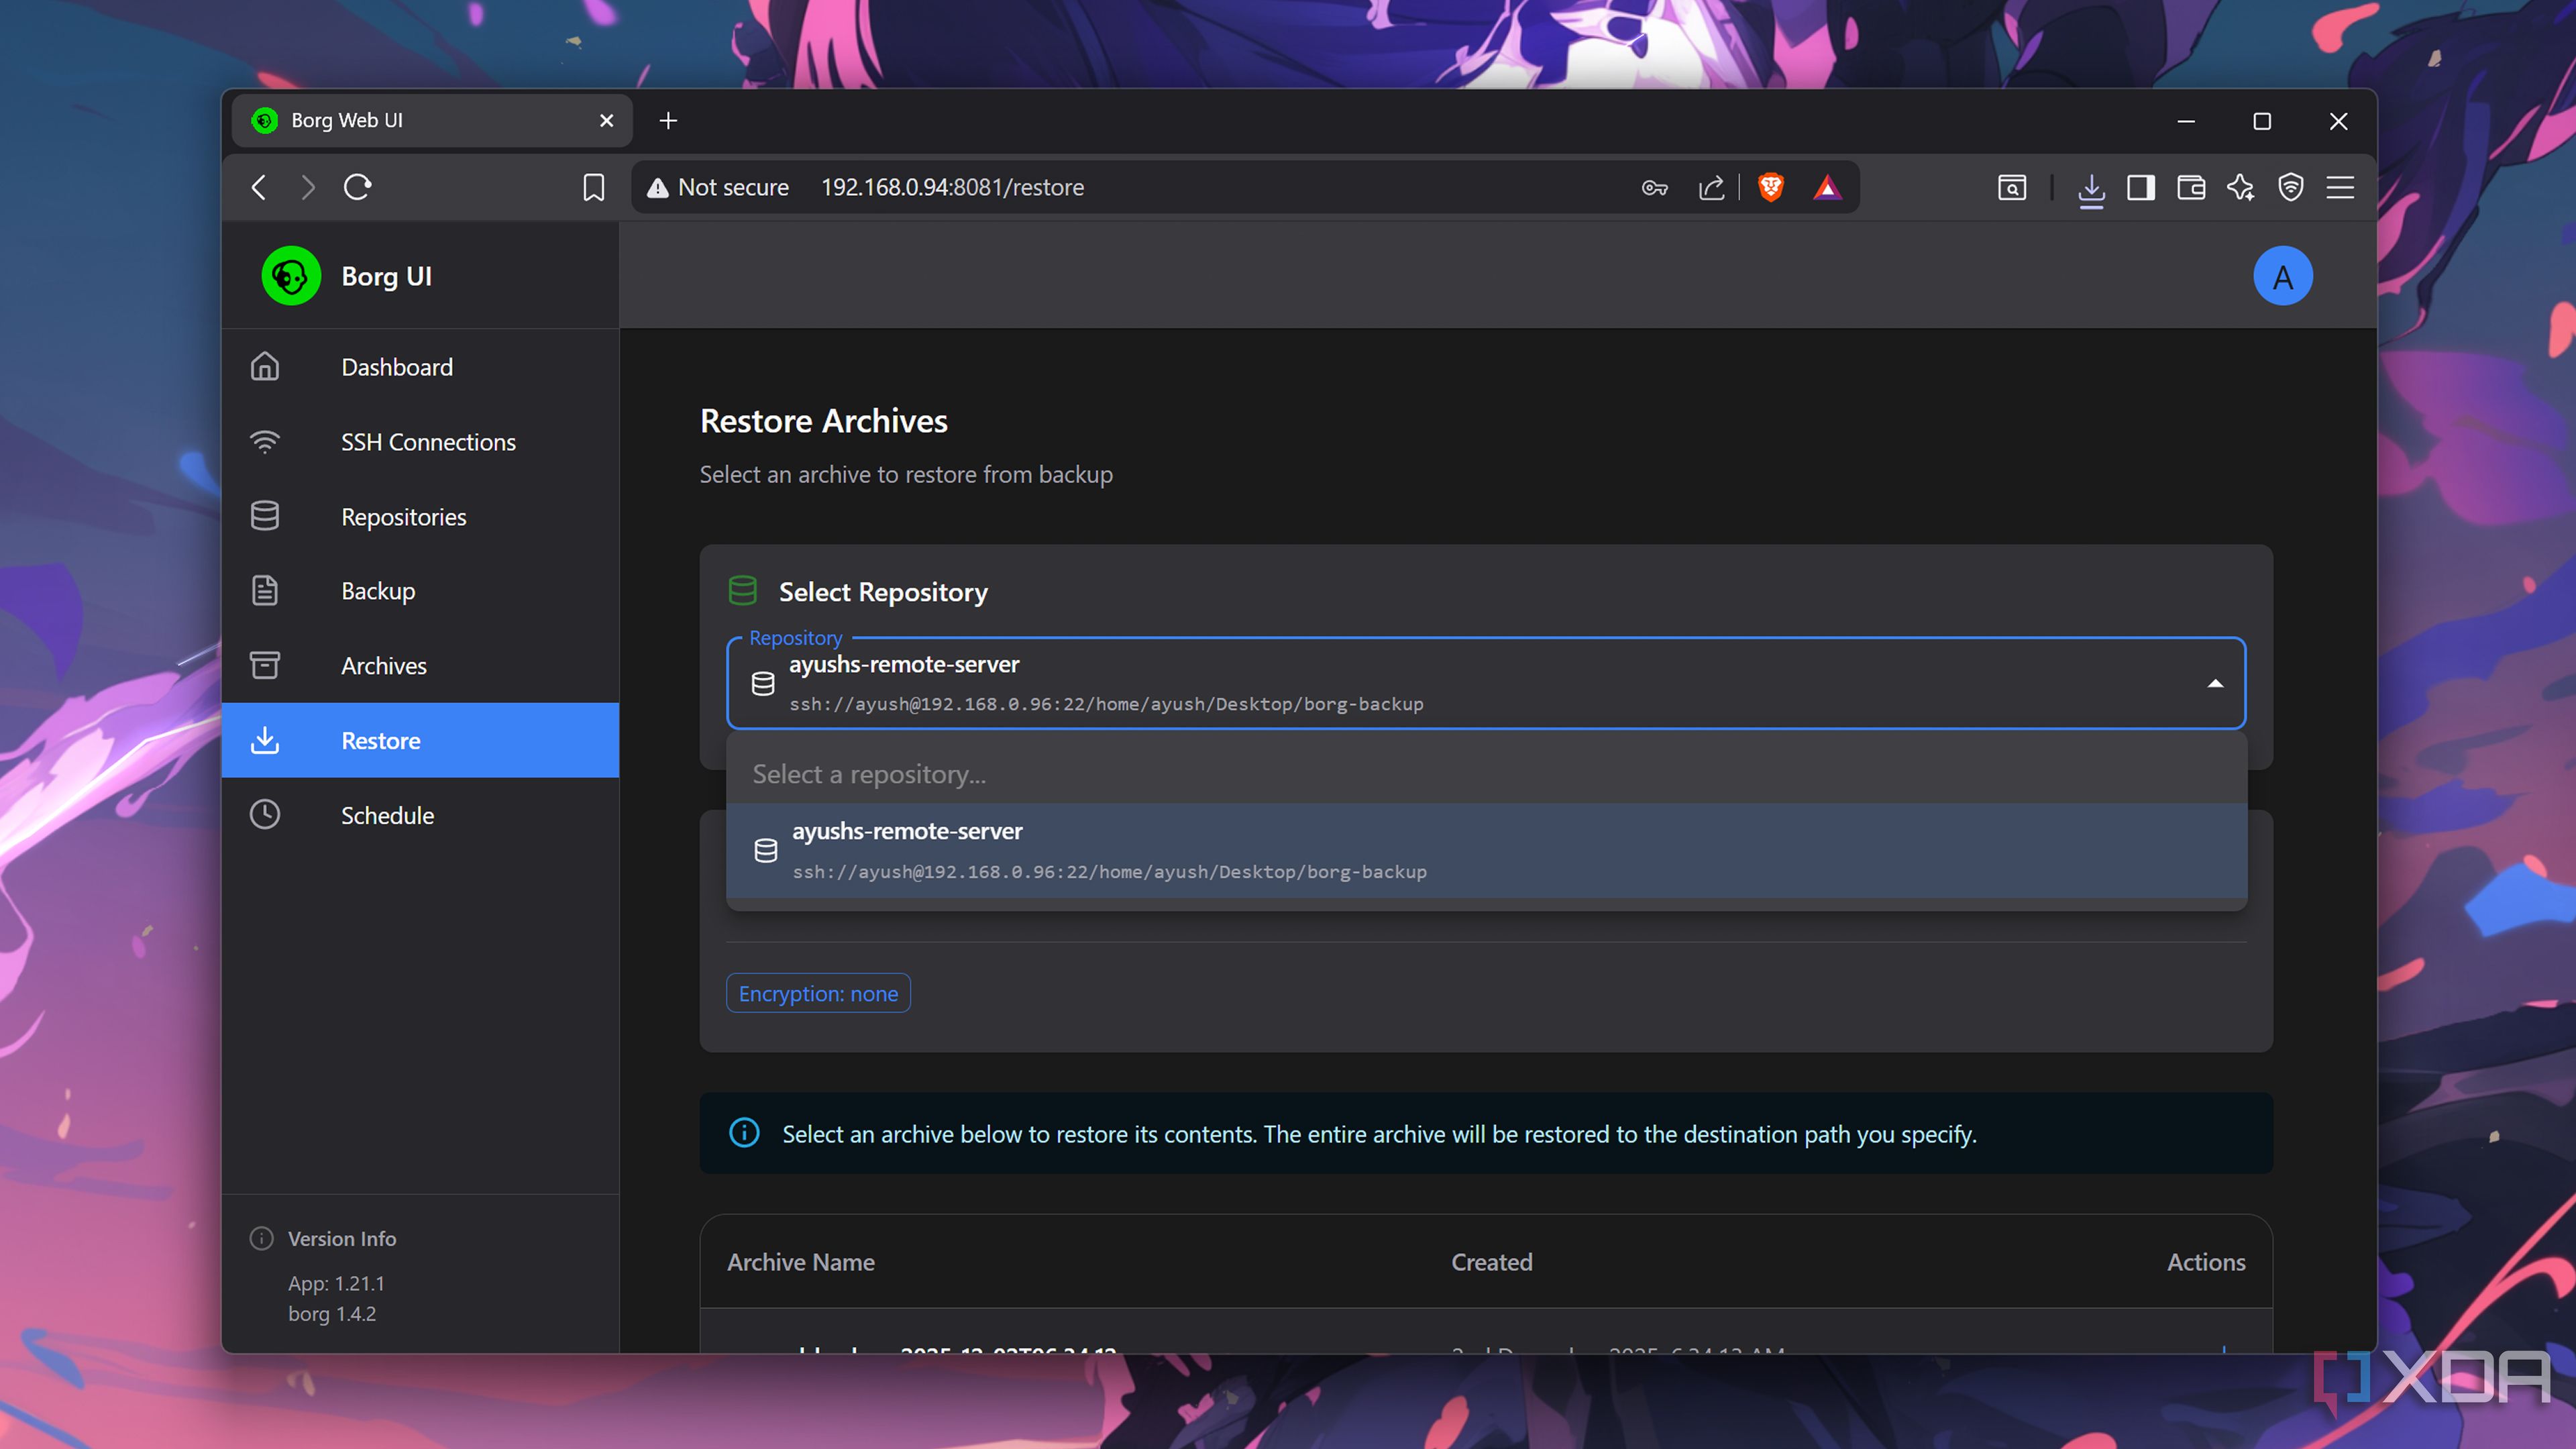
Task: Click the Borg UI green logo
Action: (291, 276)
